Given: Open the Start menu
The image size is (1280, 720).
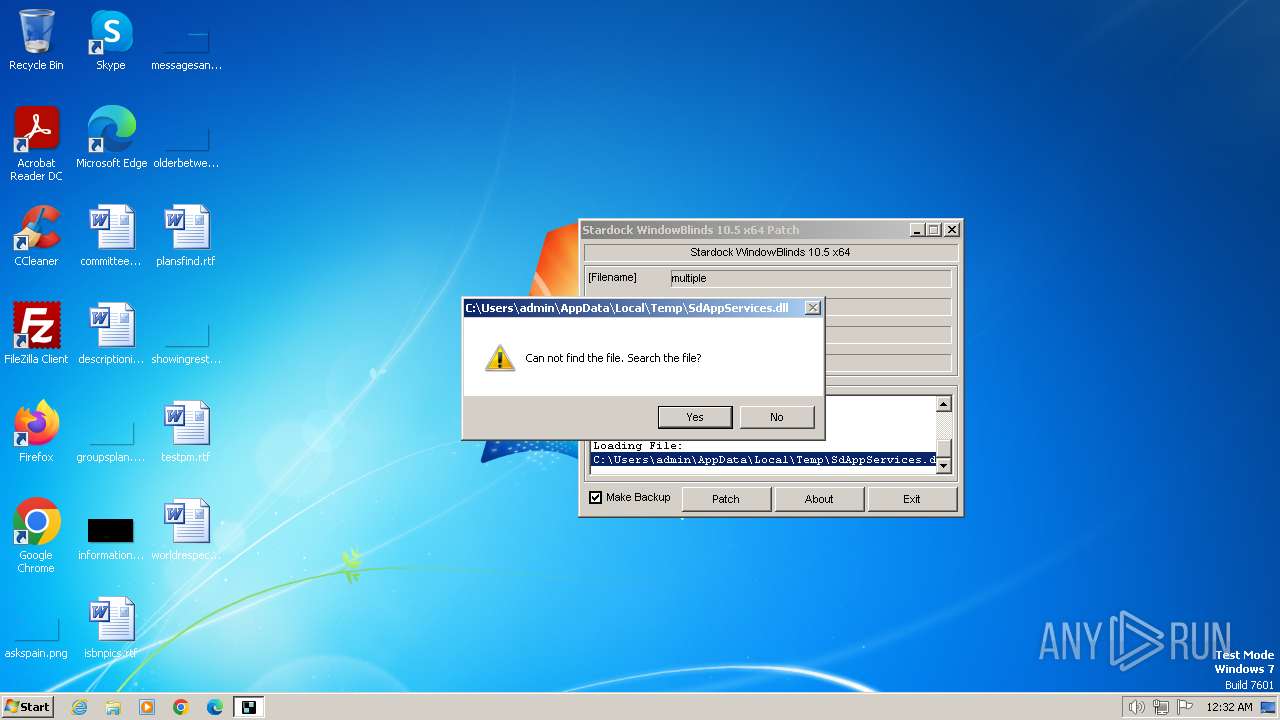Looking at the screenshot, I should tap(27, 707).
